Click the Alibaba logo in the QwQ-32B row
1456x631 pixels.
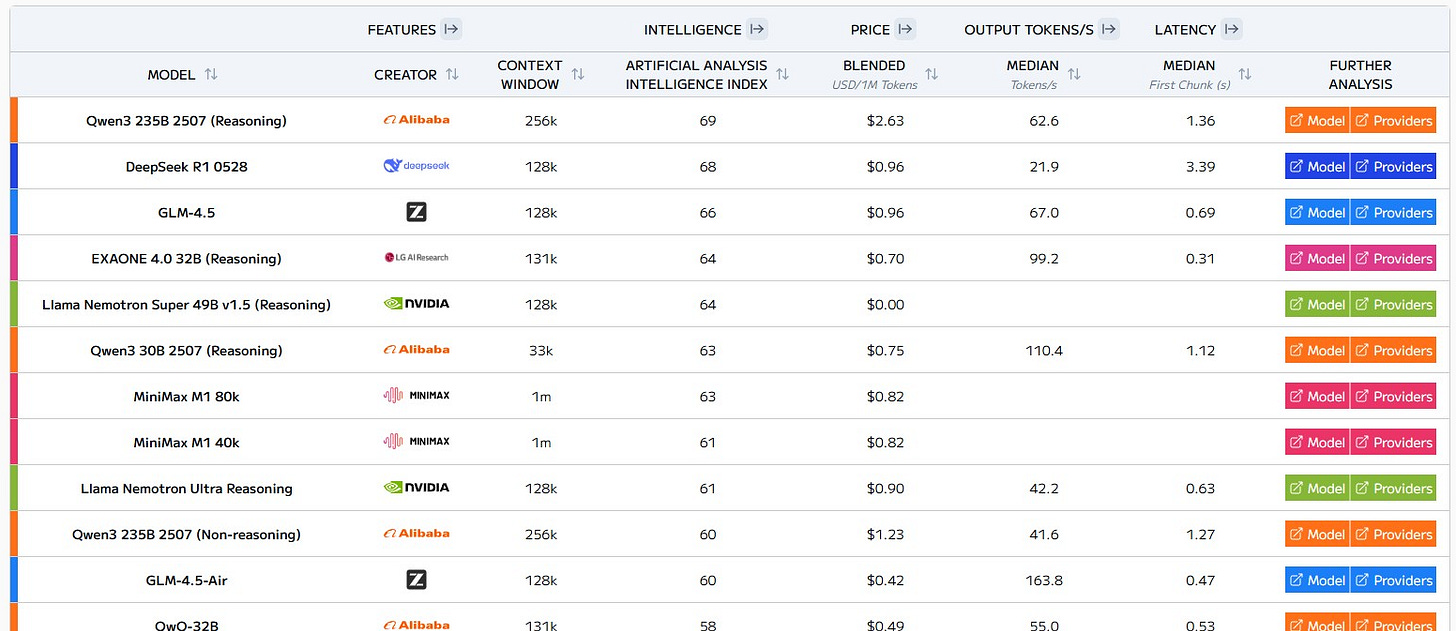point(416,625)
